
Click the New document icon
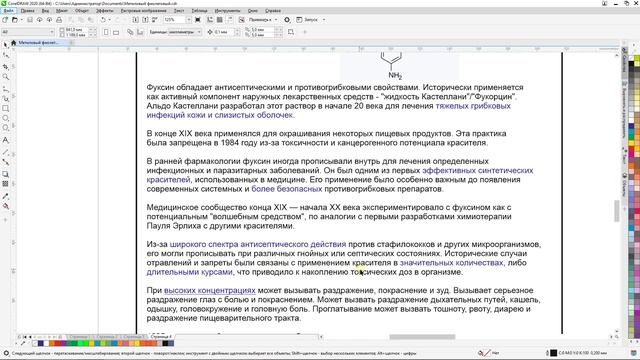coord(5,20)
